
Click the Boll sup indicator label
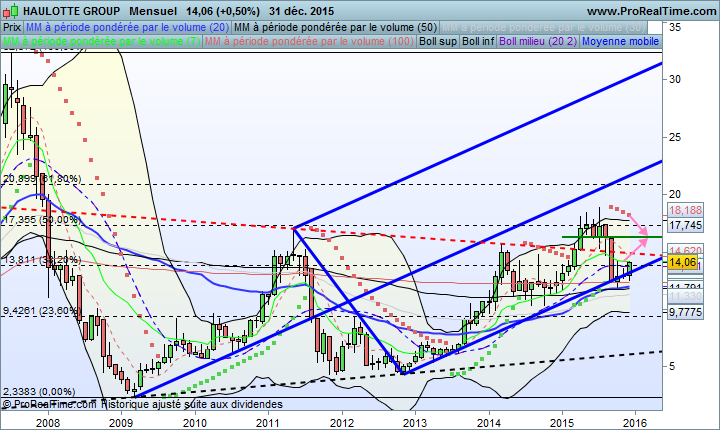pyautogui.click(x=438, y=41)
